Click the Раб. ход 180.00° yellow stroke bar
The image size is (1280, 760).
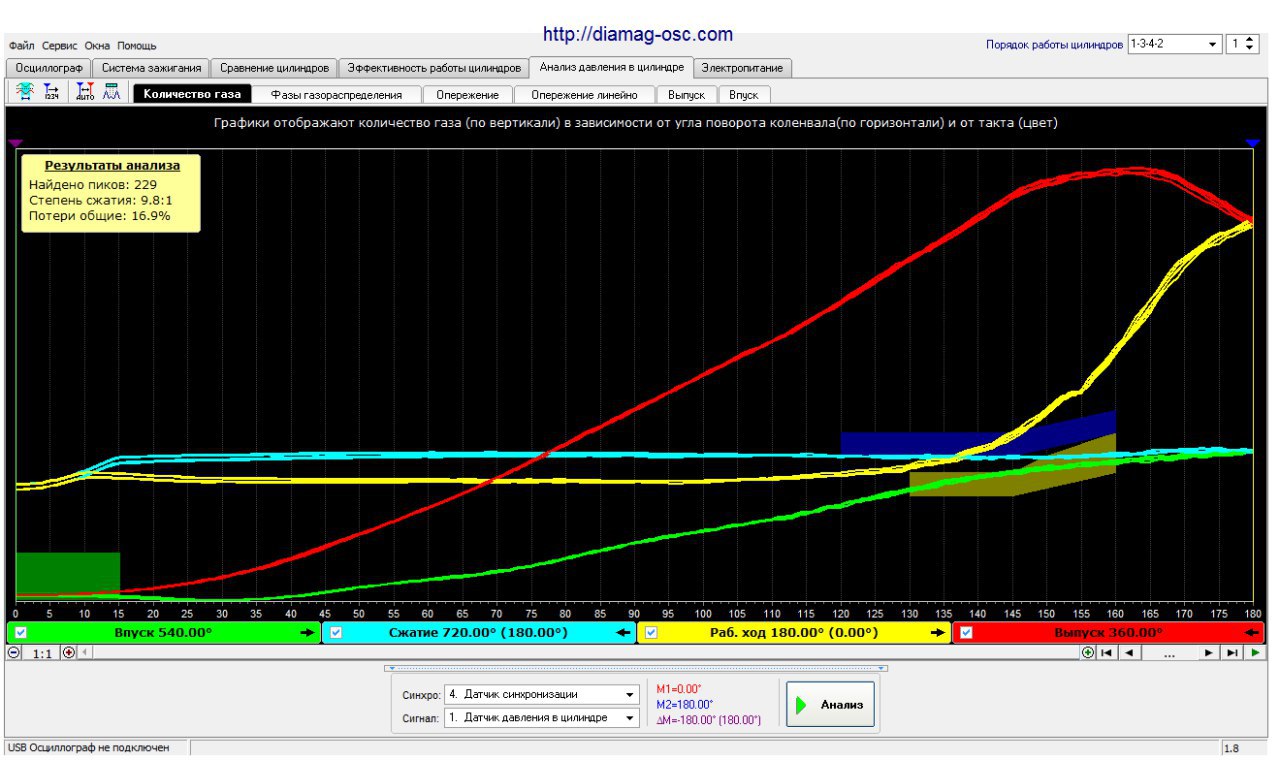(x=794, y=633)
